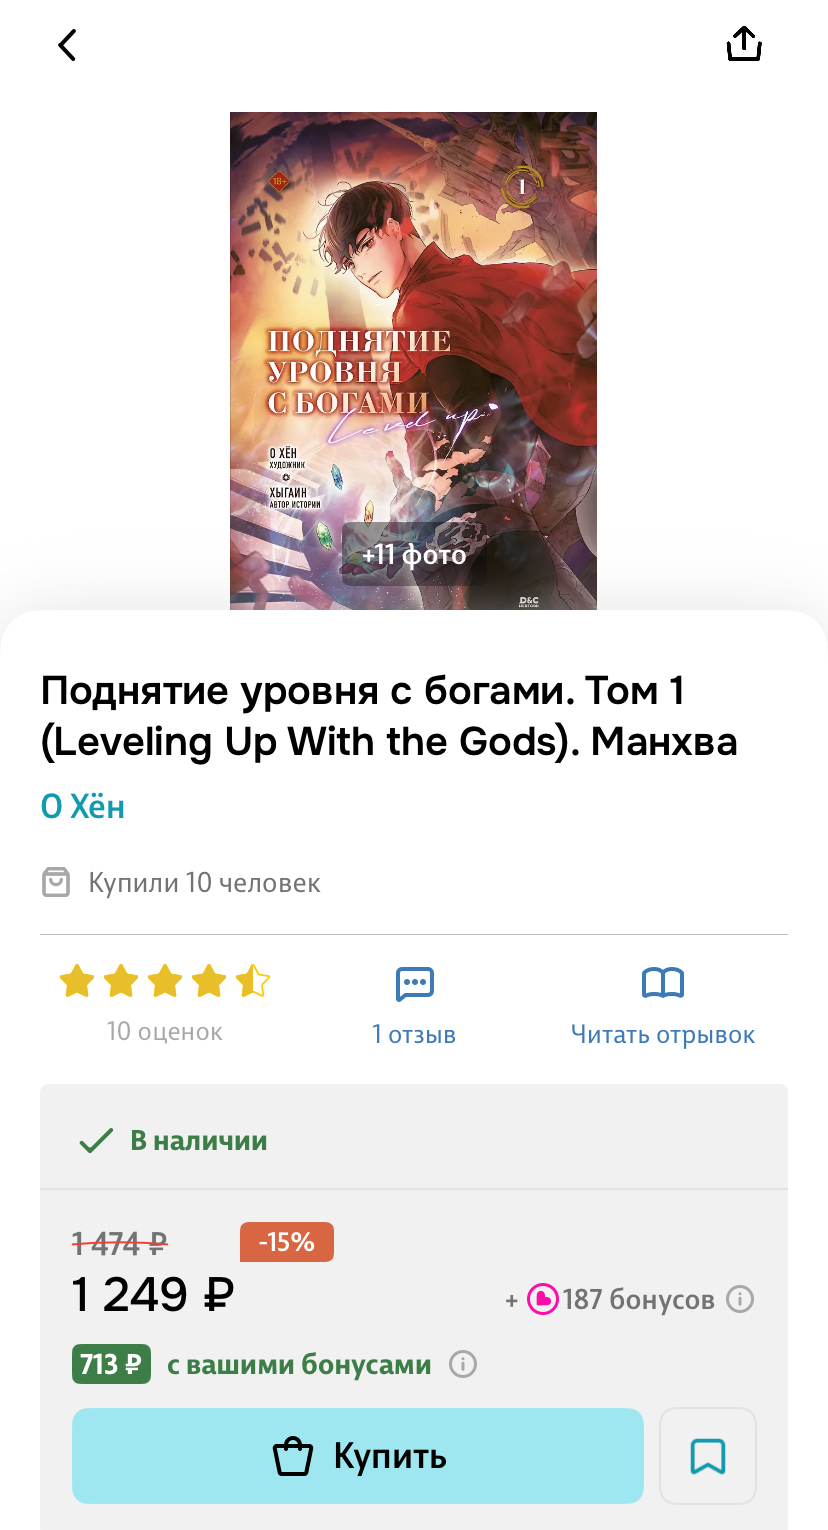Open the +11 фото gallery overlay
828x1530 pixels.
pos(414,554)
